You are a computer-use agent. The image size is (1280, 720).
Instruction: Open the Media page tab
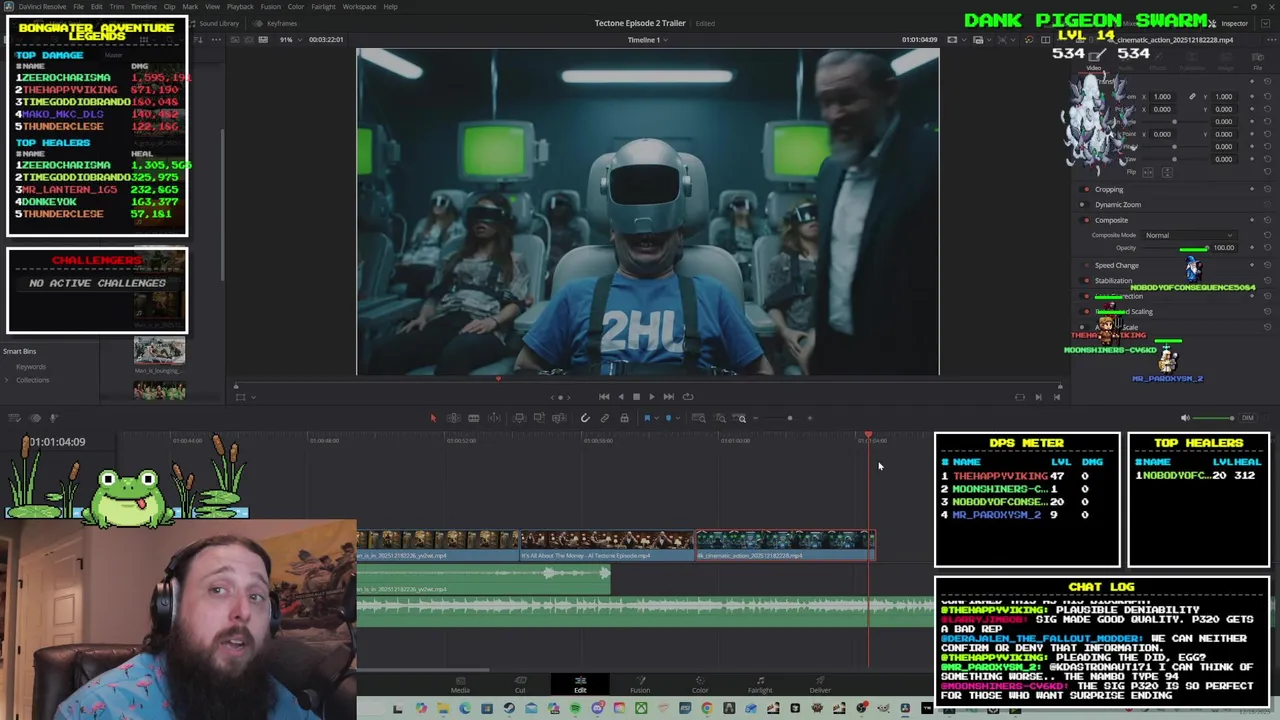pyautogui.click(x=460, y=685)
